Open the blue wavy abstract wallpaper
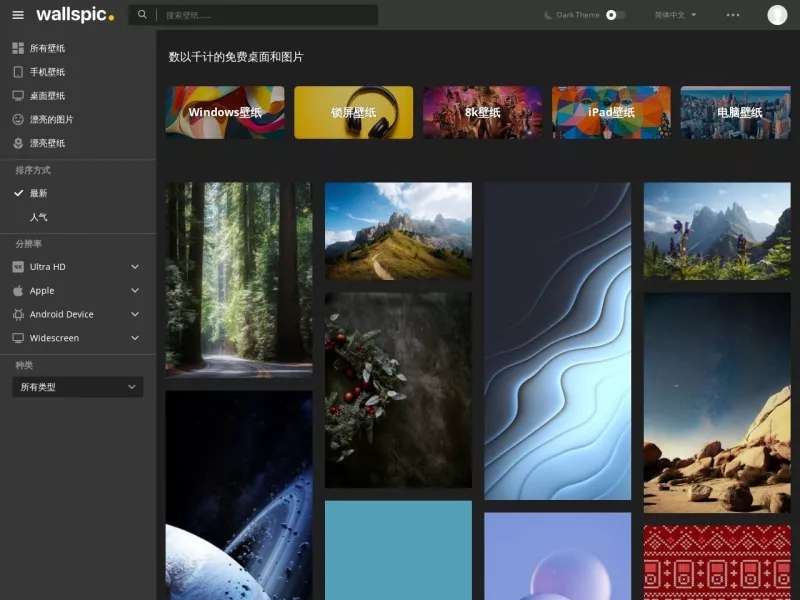800x600 pixels. click(558, 341)
